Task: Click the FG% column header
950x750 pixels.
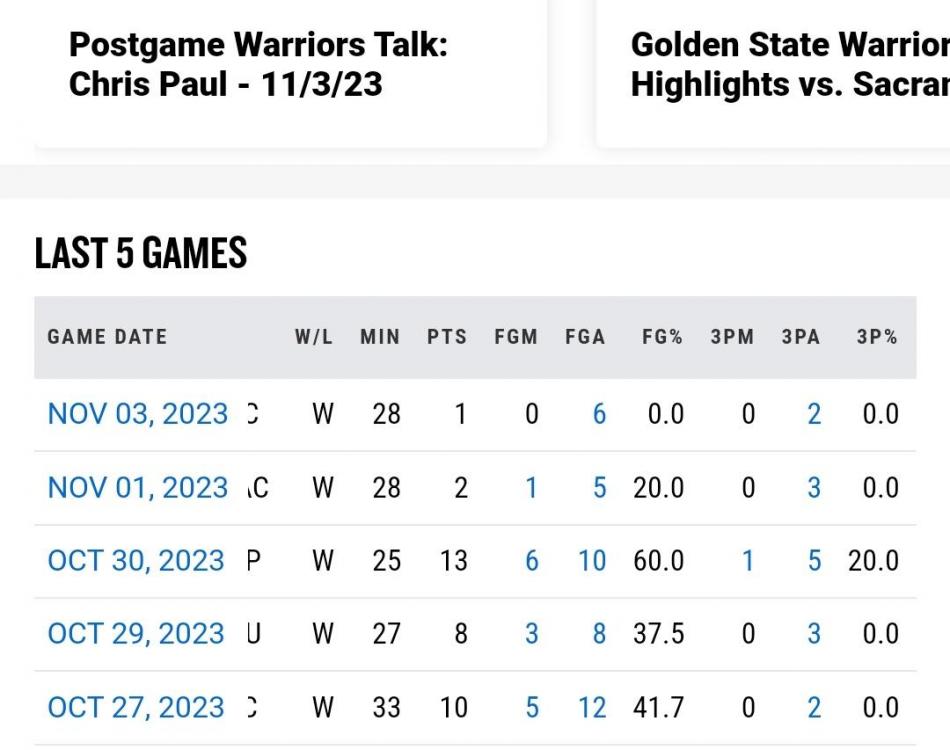Action: coord(662,337)
